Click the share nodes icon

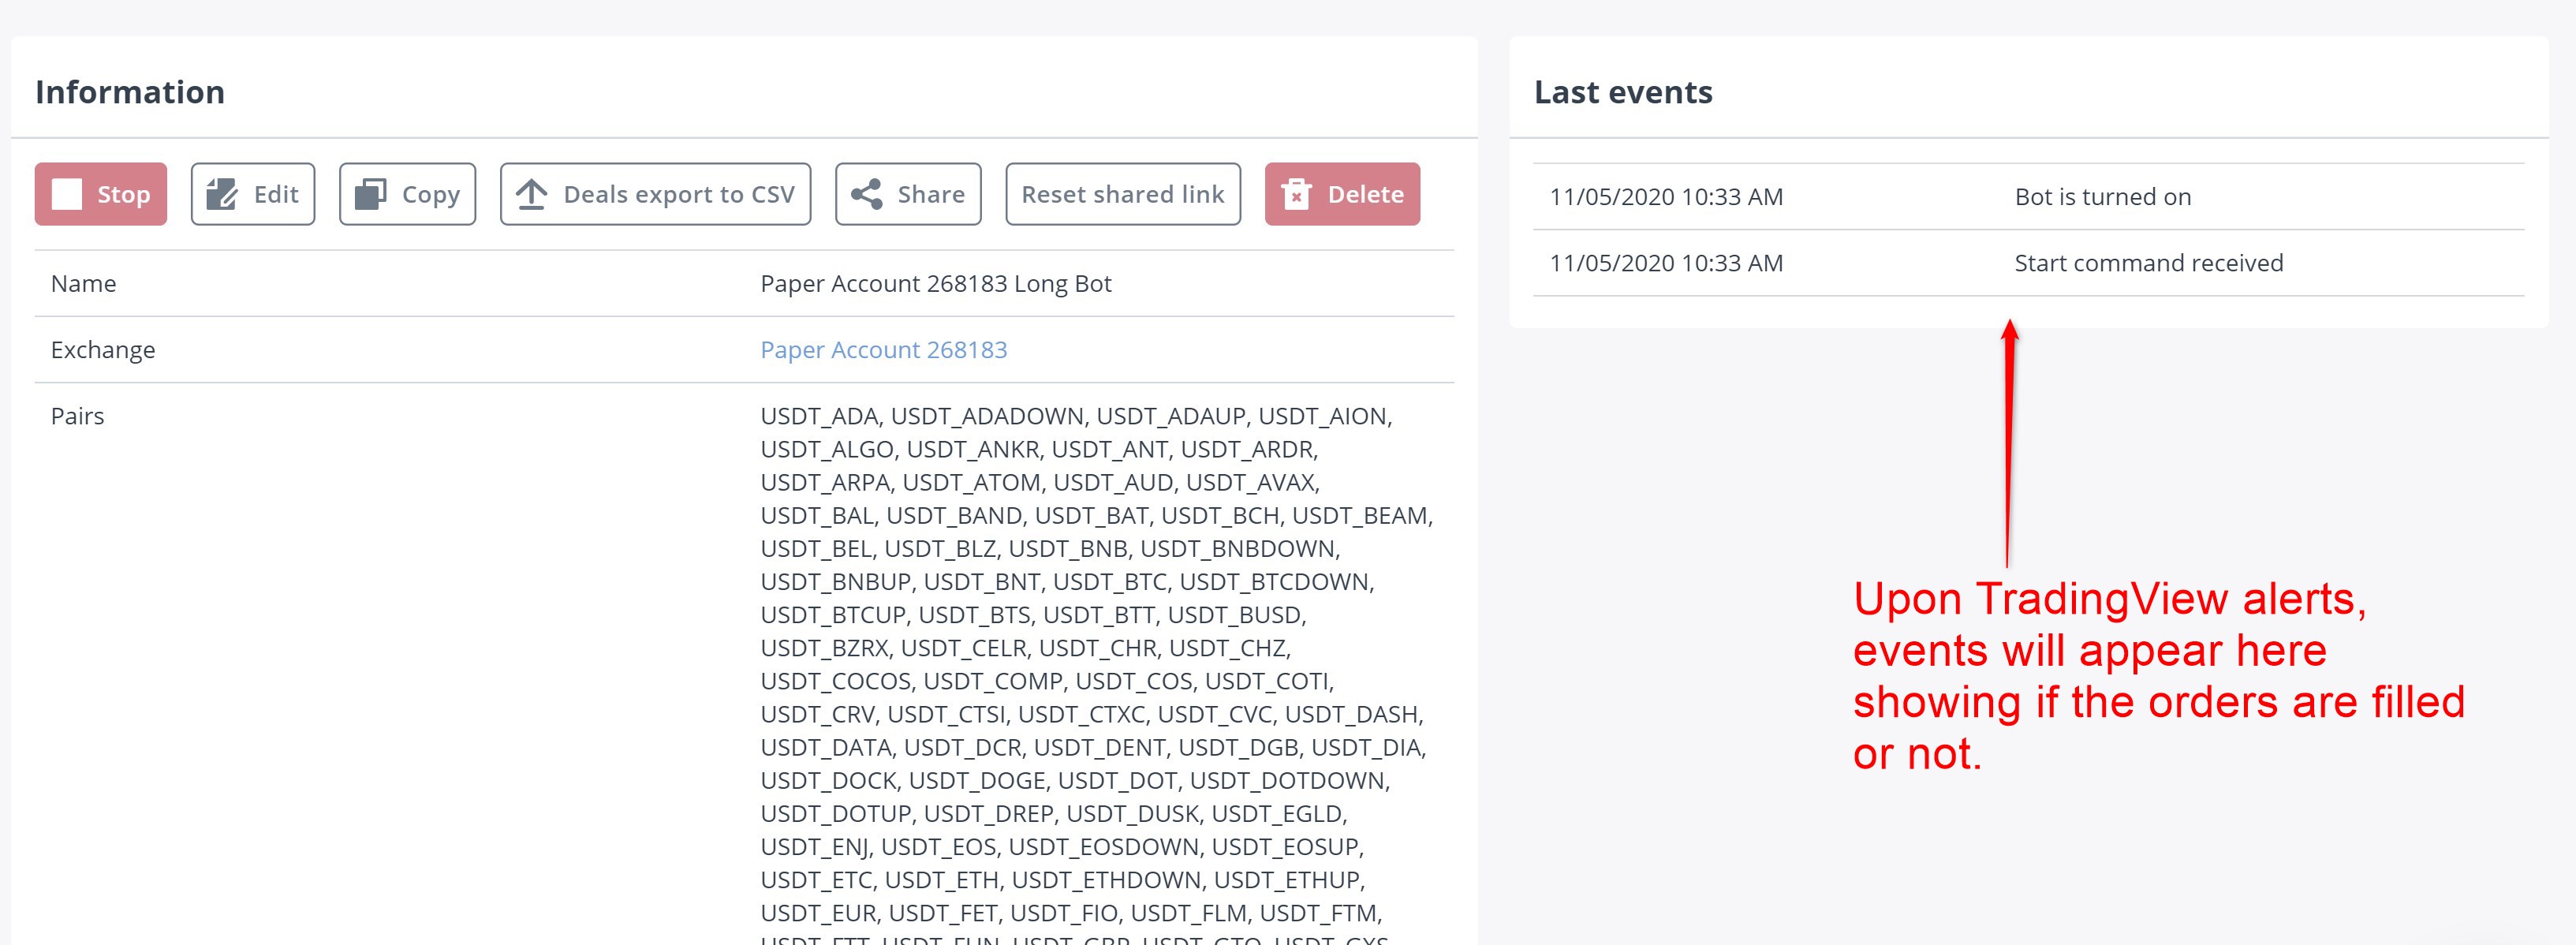[866, 194]
